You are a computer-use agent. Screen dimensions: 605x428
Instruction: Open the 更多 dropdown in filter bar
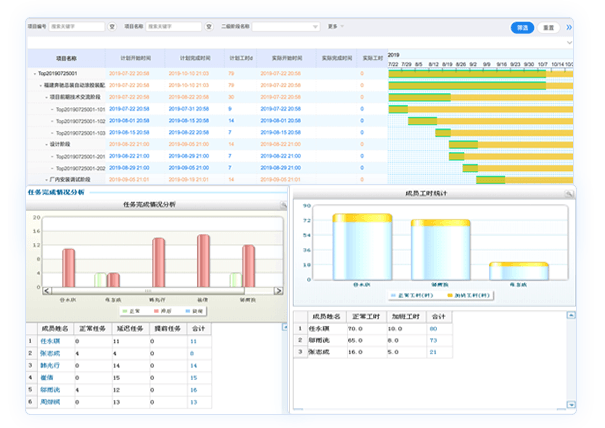click(335, 27)
